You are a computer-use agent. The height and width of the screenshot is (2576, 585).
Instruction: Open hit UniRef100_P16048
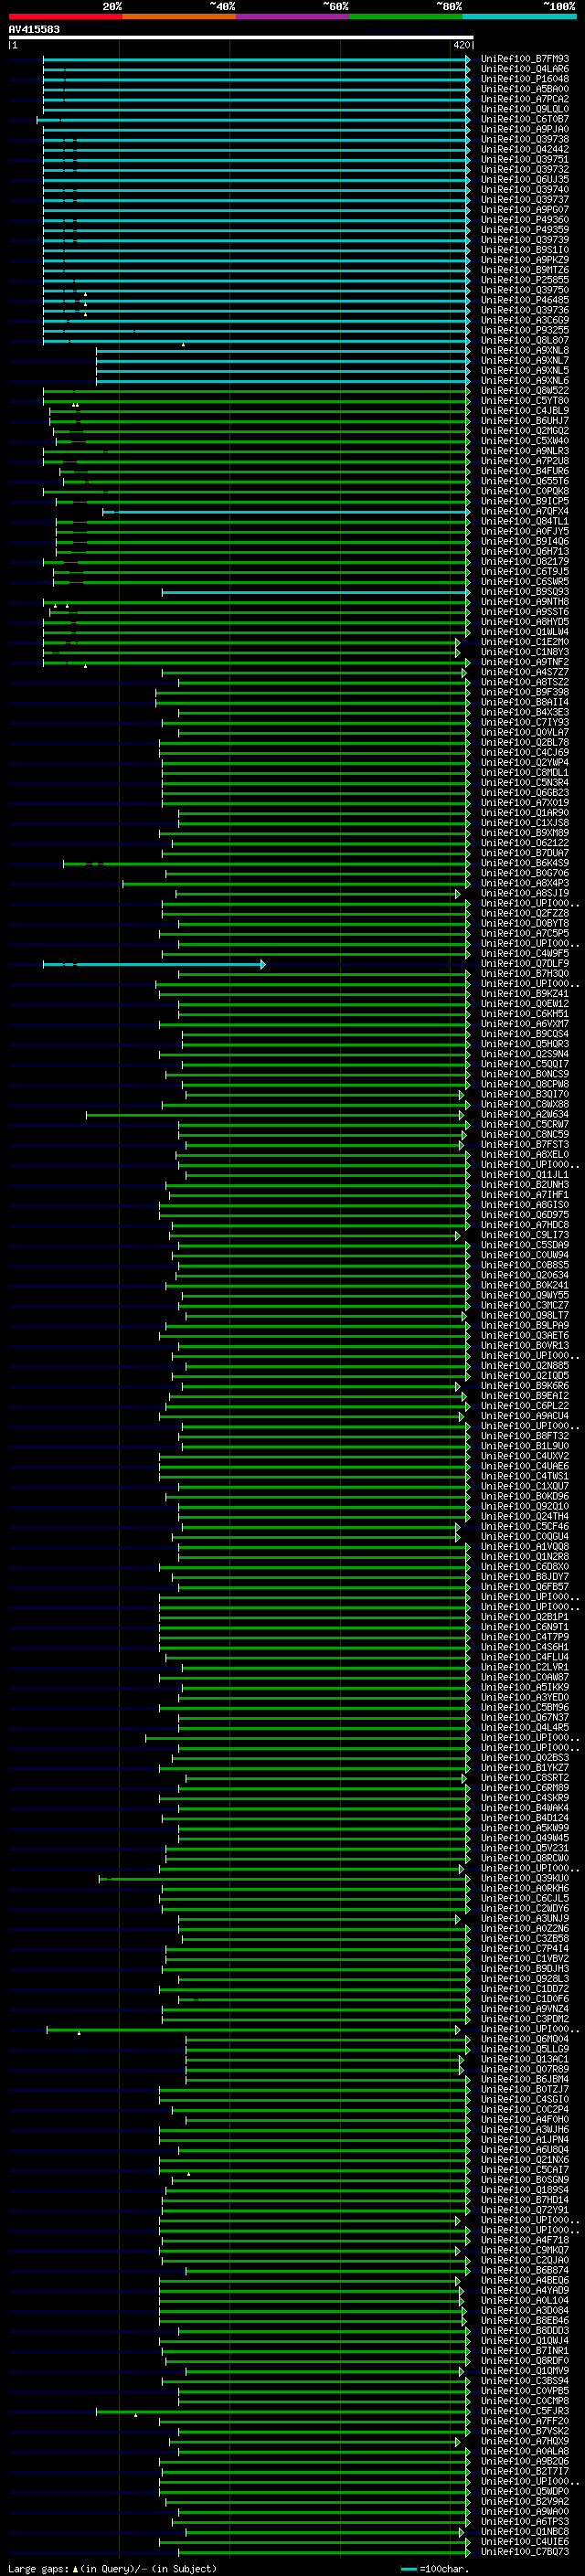524,79
